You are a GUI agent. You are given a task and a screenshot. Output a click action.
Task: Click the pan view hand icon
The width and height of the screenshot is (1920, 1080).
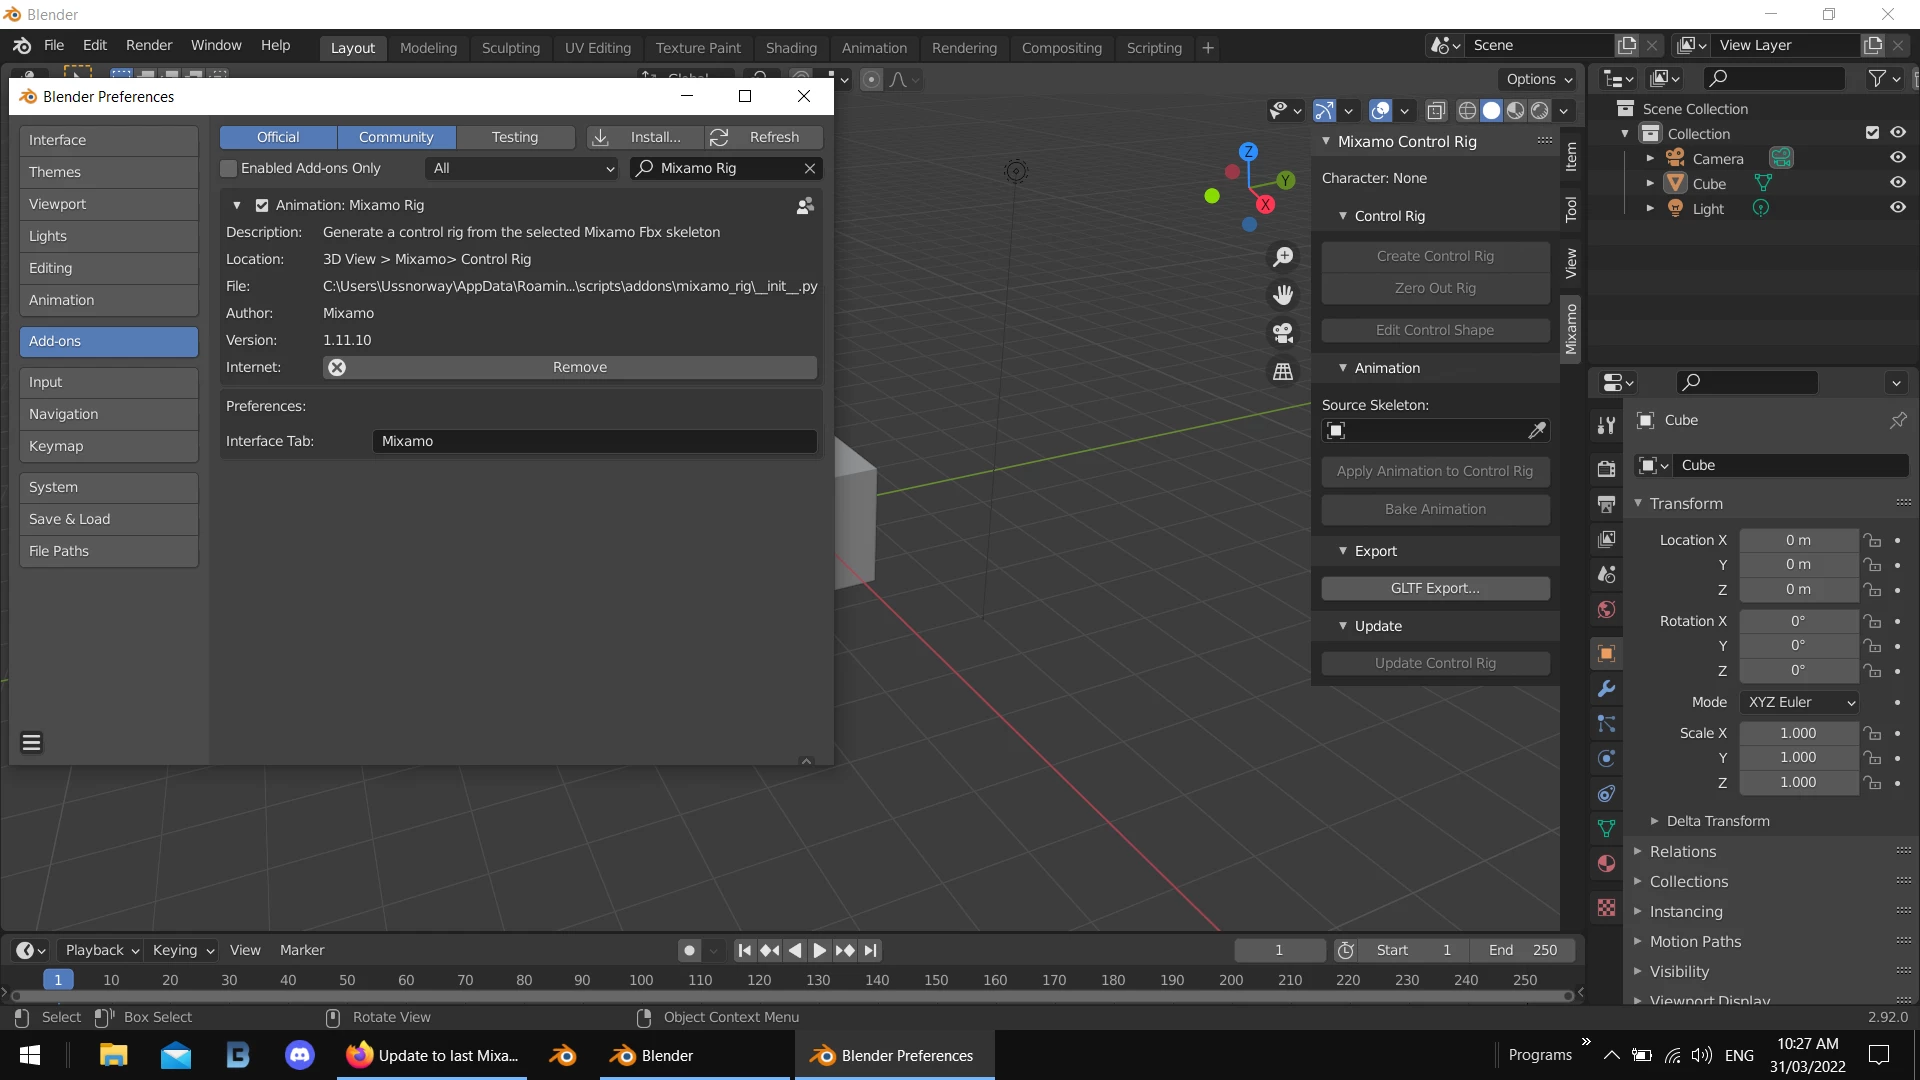tap(1283, 295)
